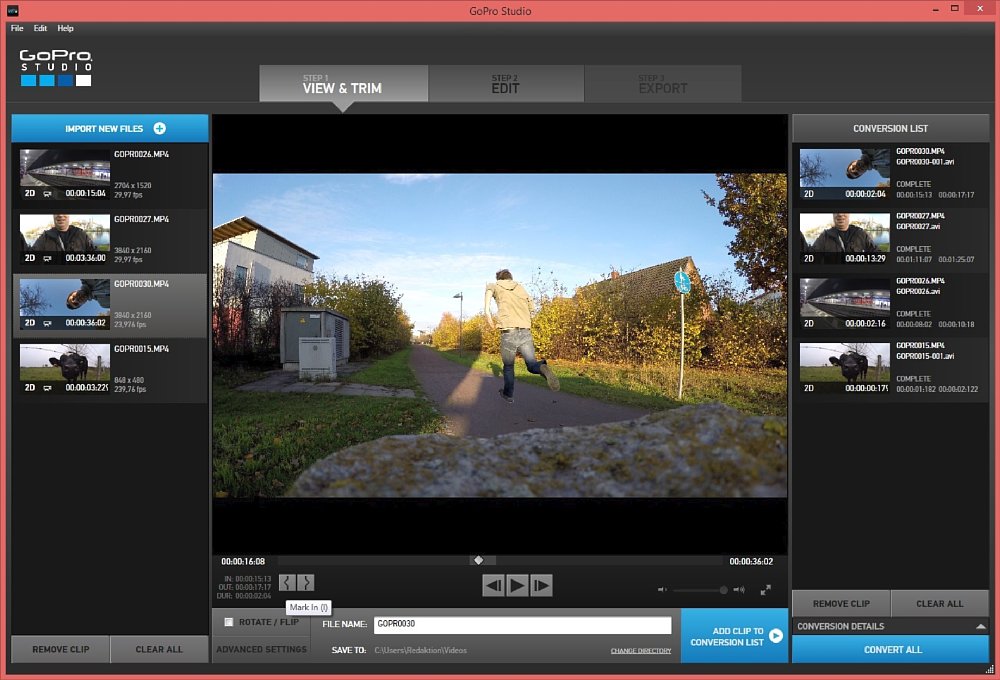Screen dimensions: 1000x680
Task: Click the plus icon on Import New Files
Action: click(159, 129)
